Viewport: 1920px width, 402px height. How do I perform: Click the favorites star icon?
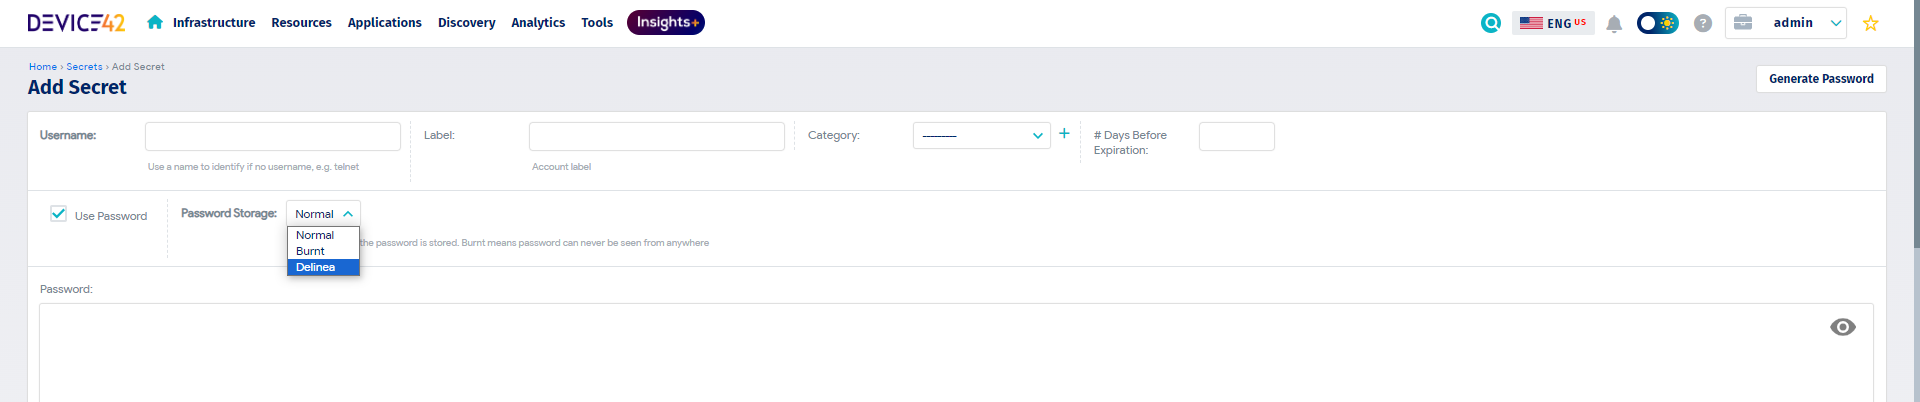point(1870,23)
